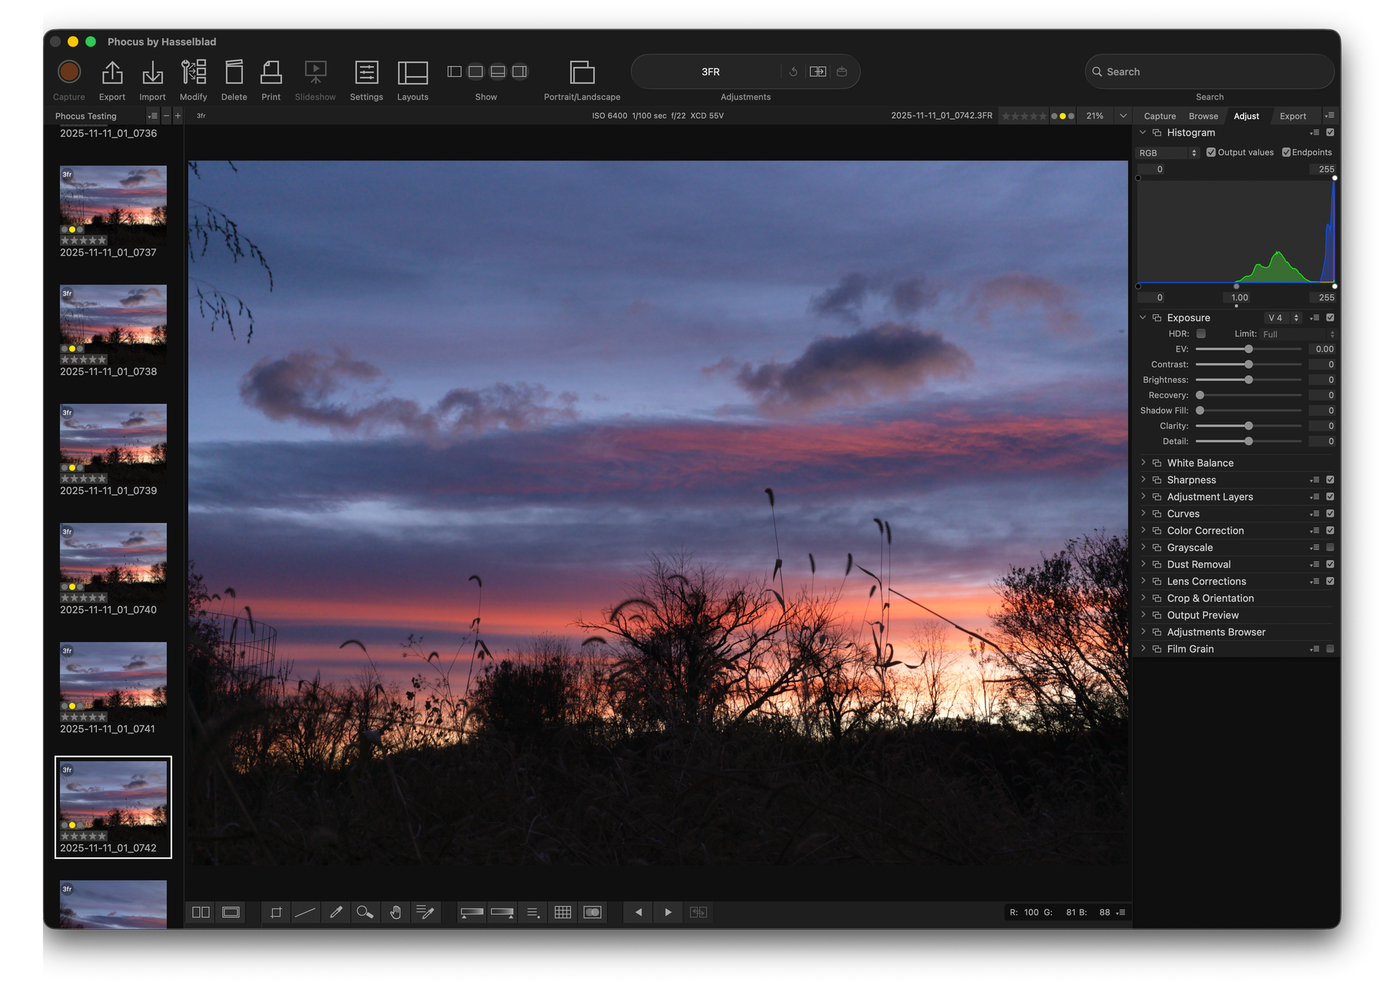Select the adjustment brush list tool
Screen dimensions: 1384x986
[425, 912]
